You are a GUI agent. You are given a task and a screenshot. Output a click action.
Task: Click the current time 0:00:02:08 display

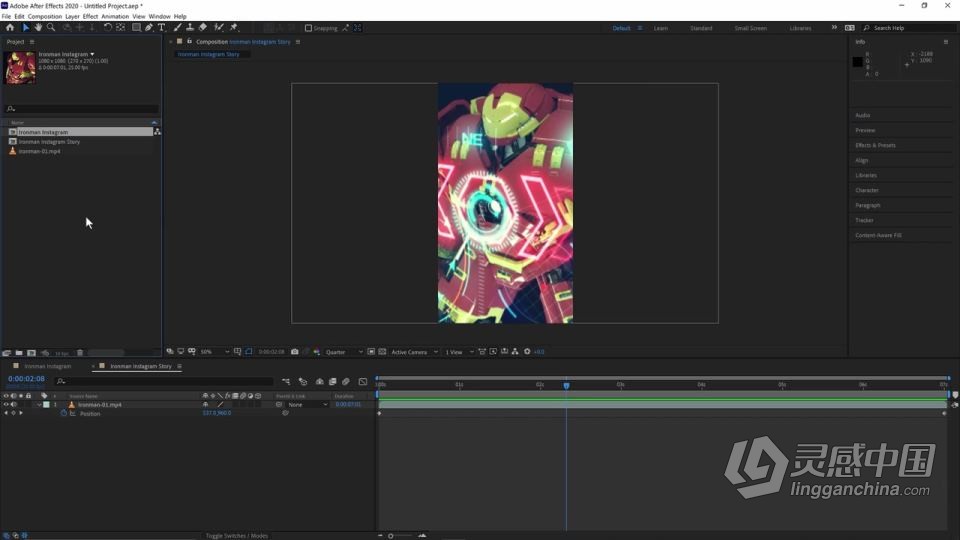26,379
